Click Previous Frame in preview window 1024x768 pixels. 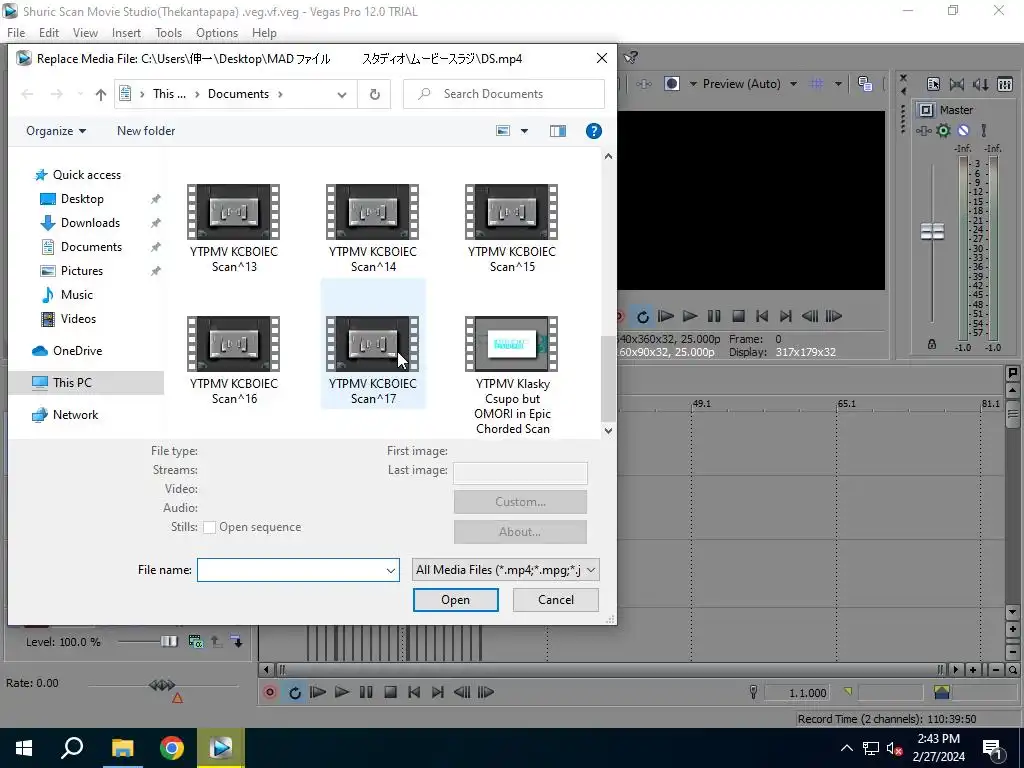pyautogui.click(x=810, y=317)
